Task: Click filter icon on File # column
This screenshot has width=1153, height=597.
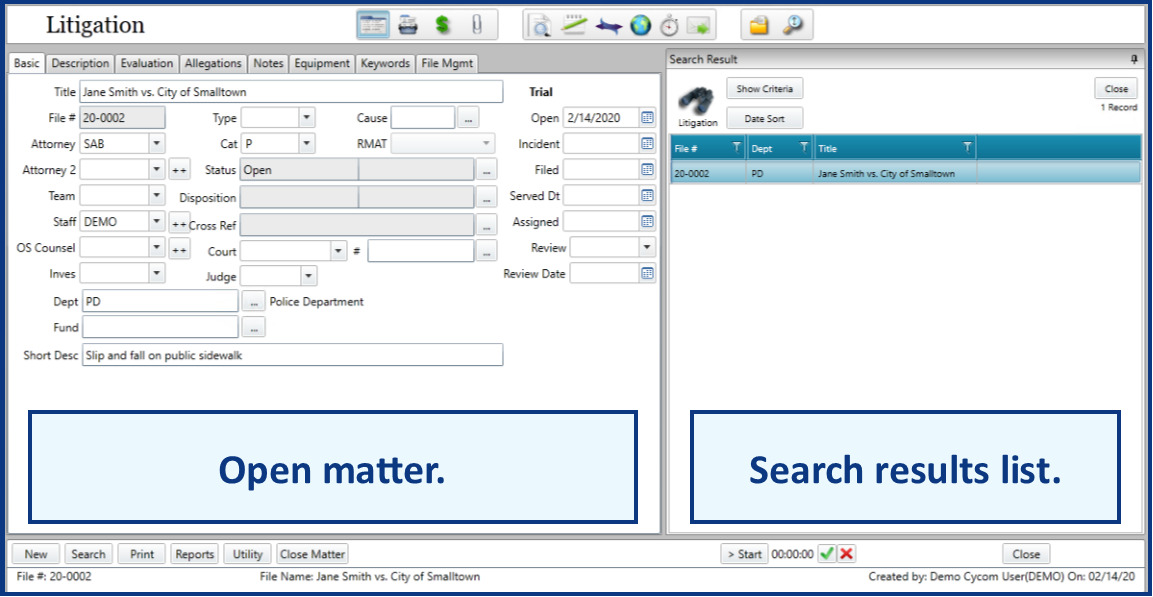Action: [737, 147]
